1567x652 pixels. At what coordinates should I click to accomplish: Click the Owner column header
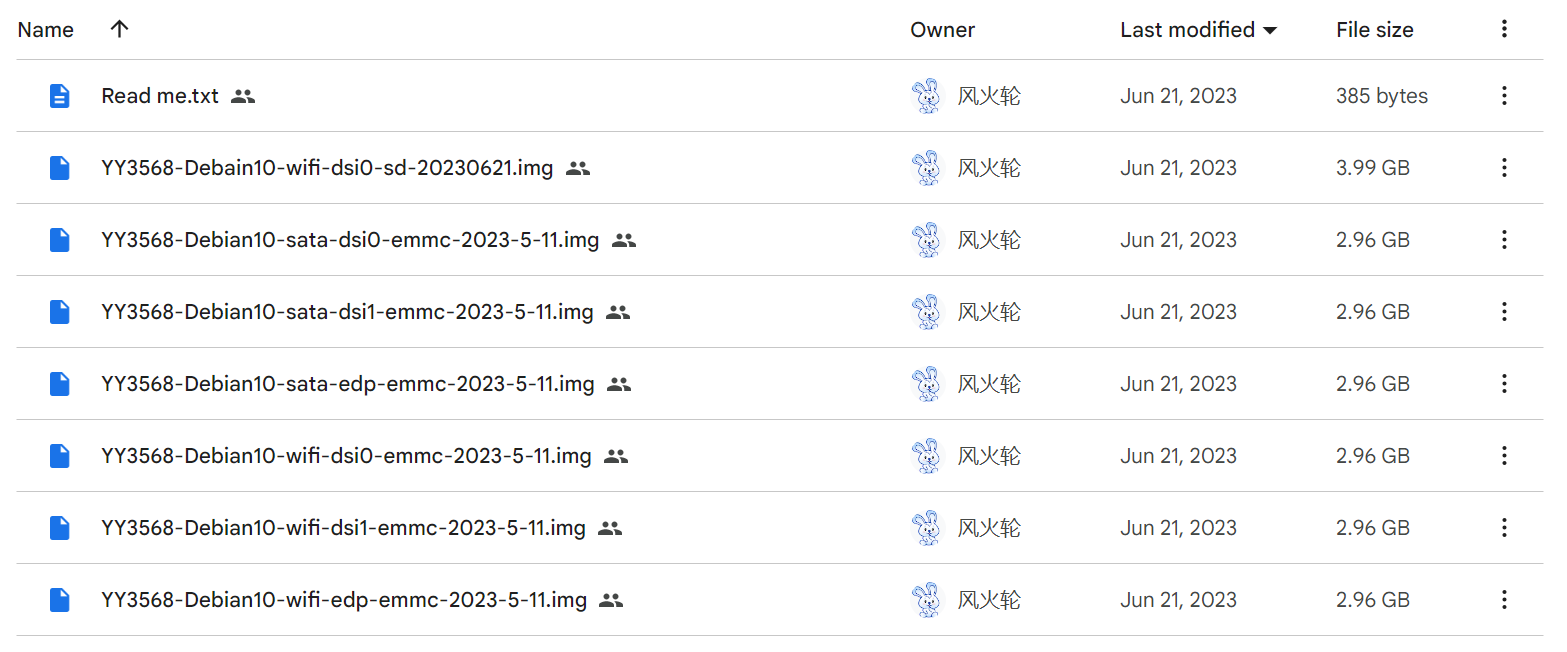click(942, 30)
